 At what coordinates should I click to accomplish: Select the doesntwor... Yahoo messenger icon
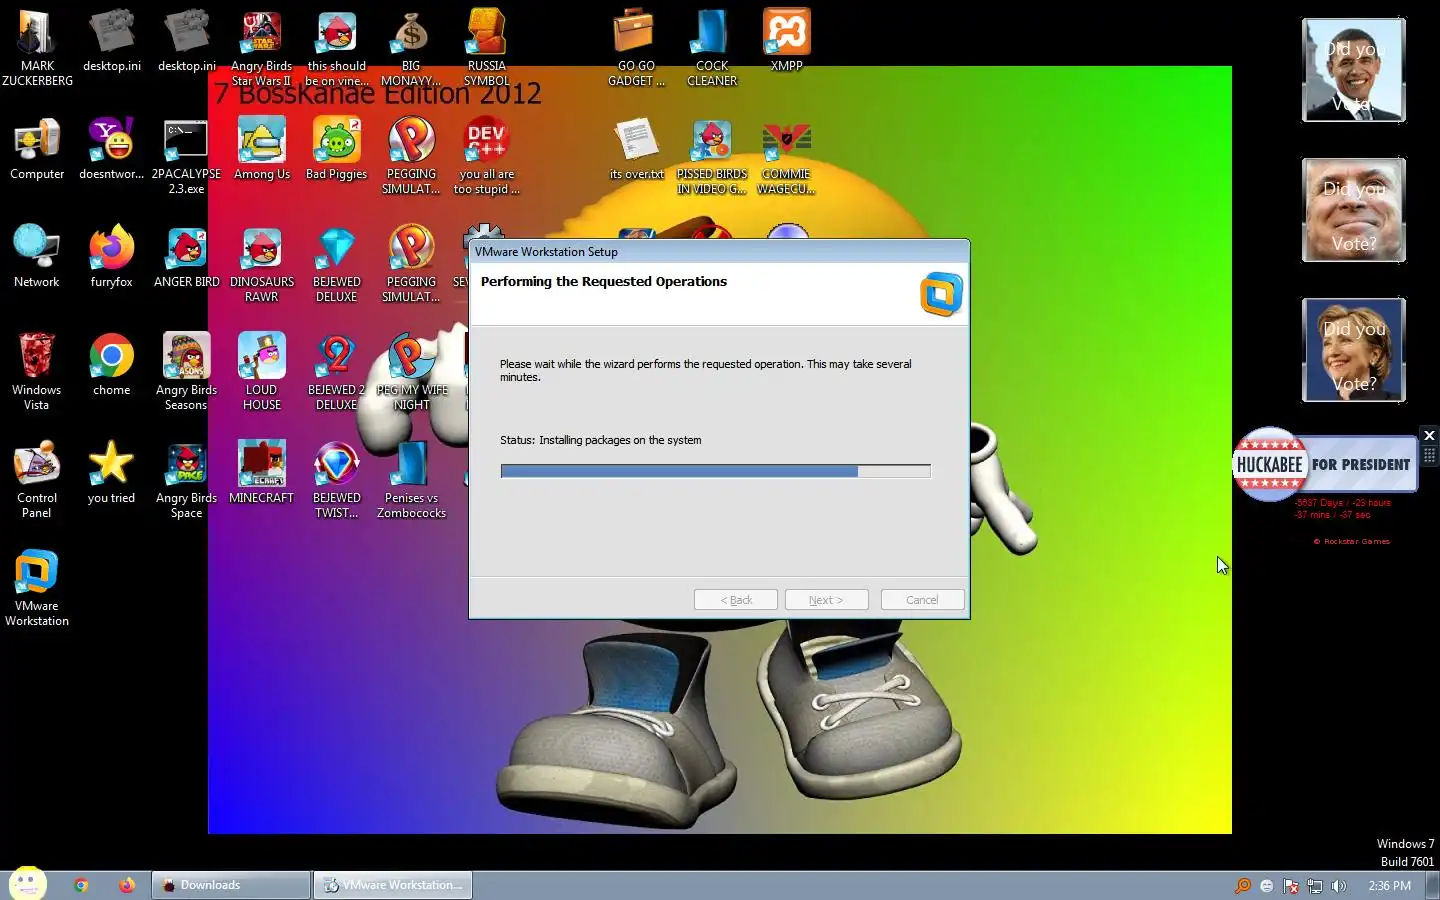[x=111, y=149]
